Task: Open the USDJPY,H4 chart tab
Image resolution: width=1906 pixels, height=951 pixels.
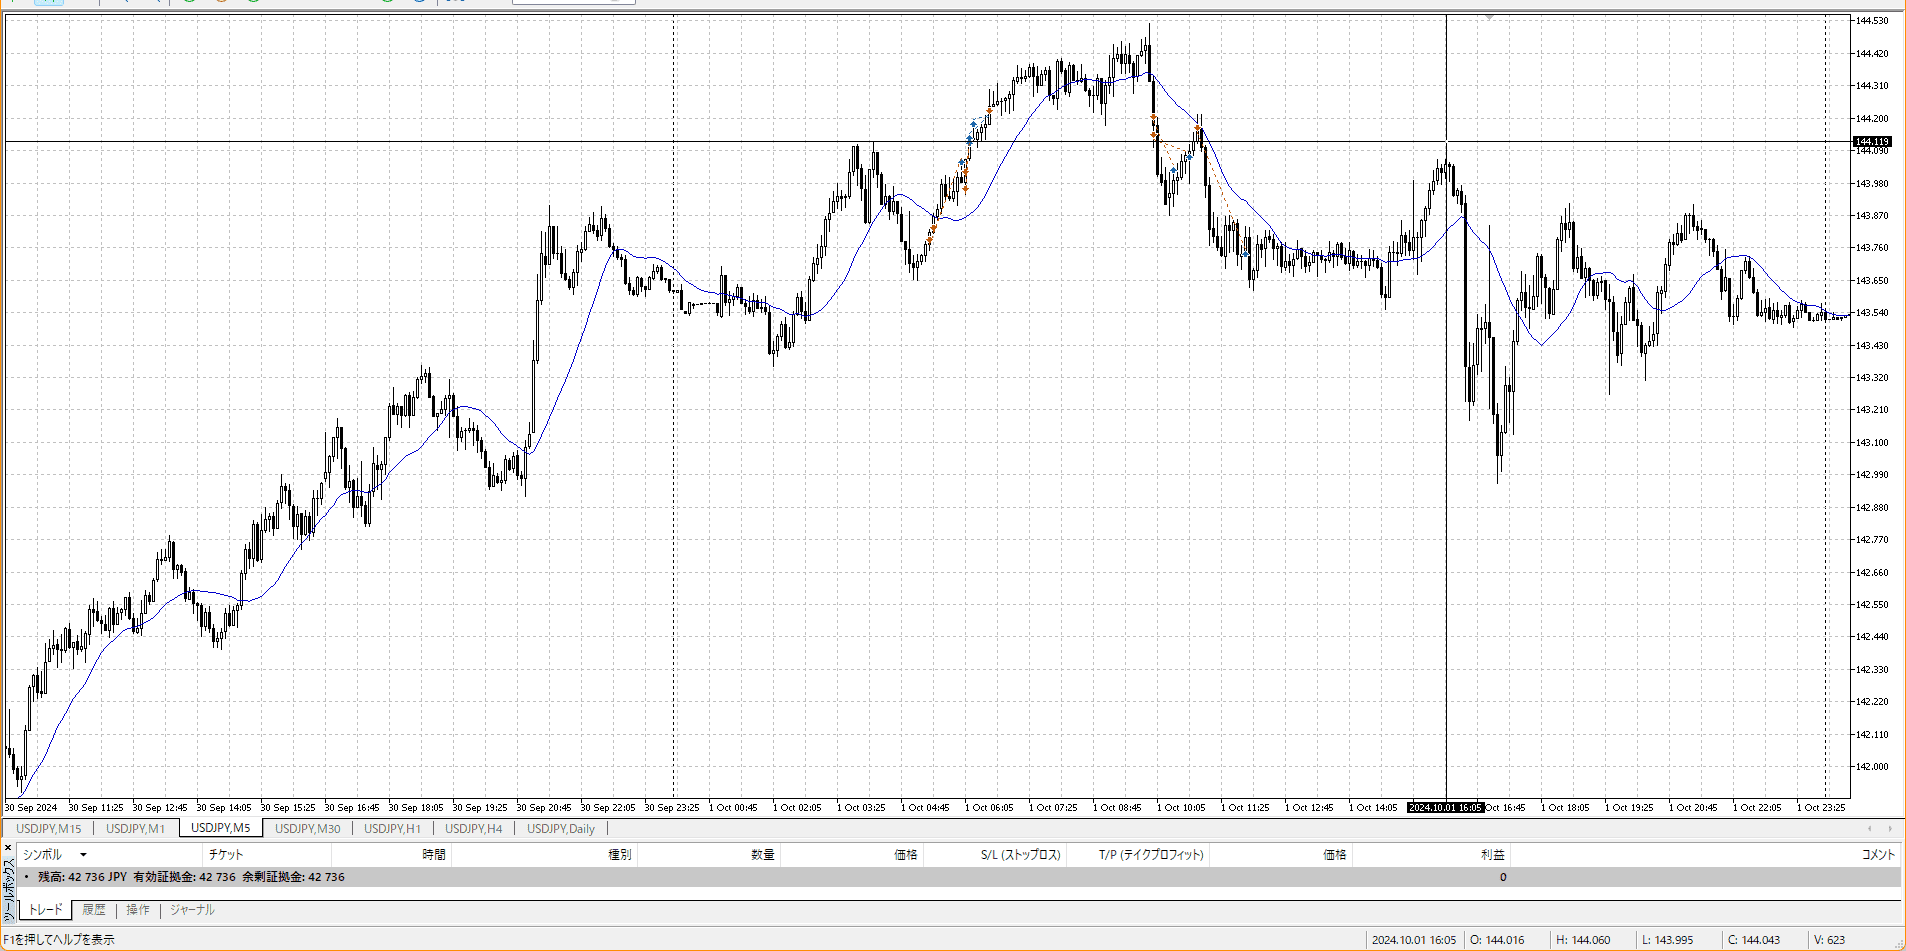Action: click(473, 828)
